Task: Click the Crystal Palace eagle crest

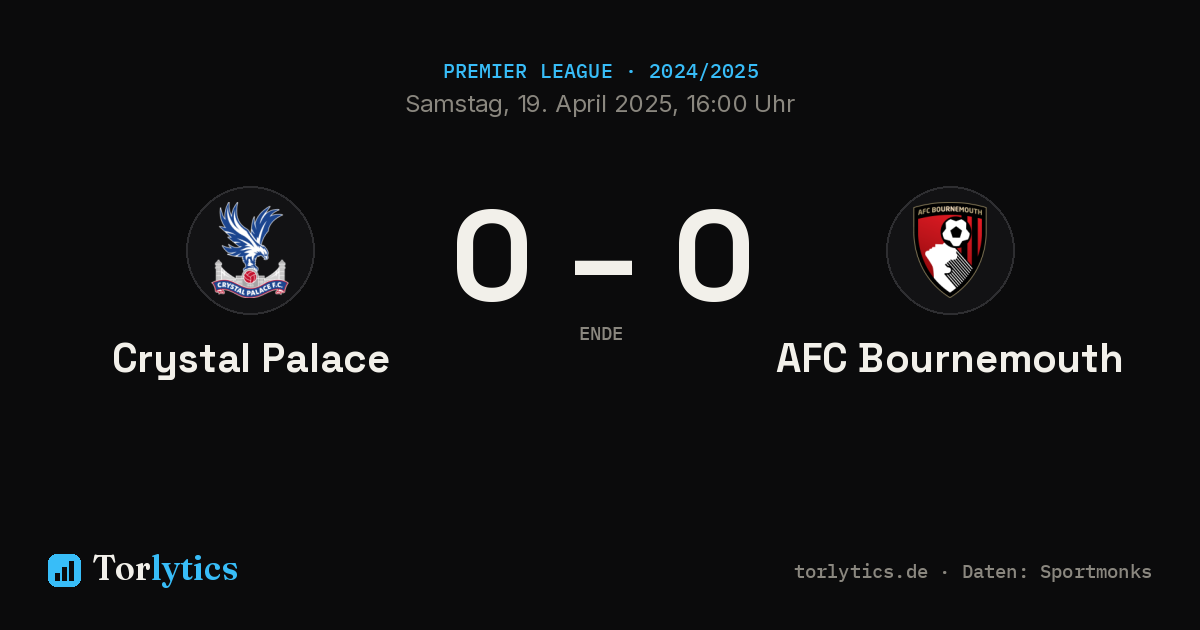Action: coord(250,250)
